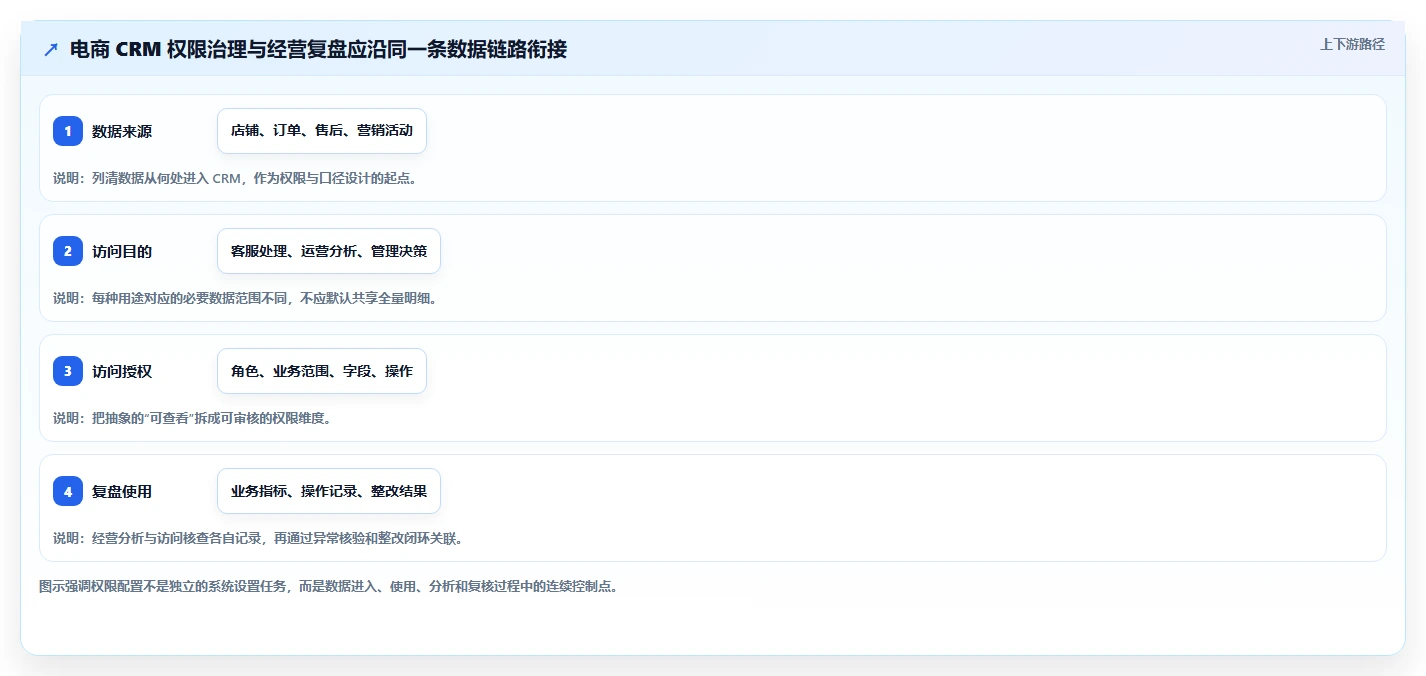Click the 访问目的 step label
The width and height of the screenshot is (1426, 676).
(x=122, y=251)
